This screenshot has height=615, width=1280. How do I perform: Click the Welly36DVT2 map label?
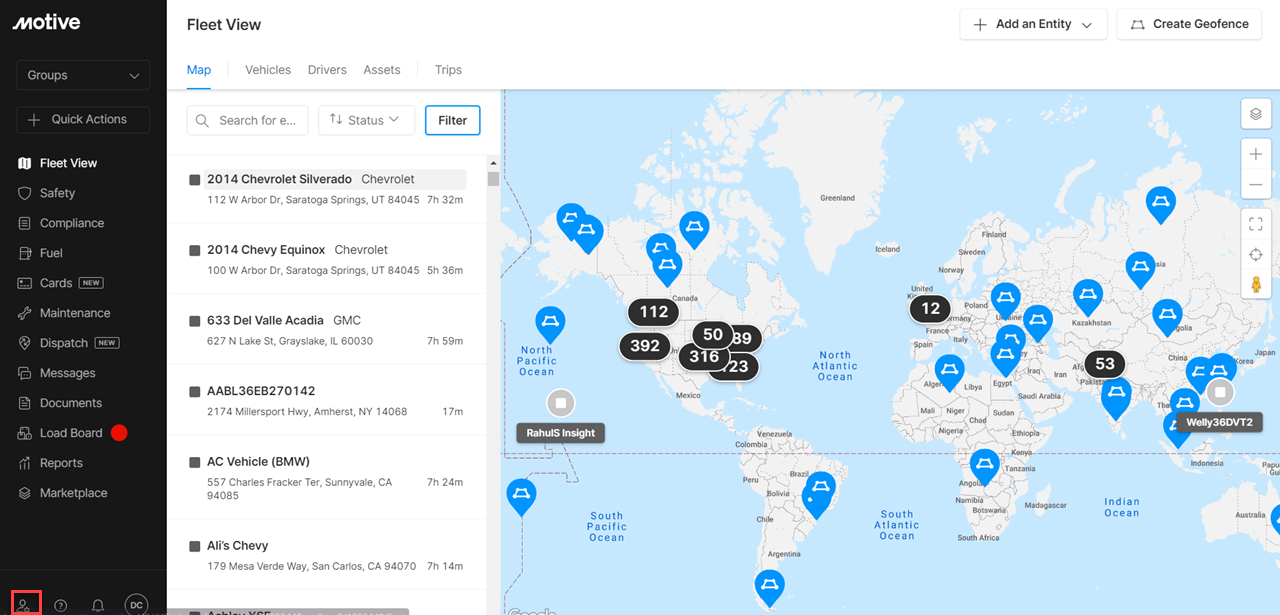tap(1219, 422)
